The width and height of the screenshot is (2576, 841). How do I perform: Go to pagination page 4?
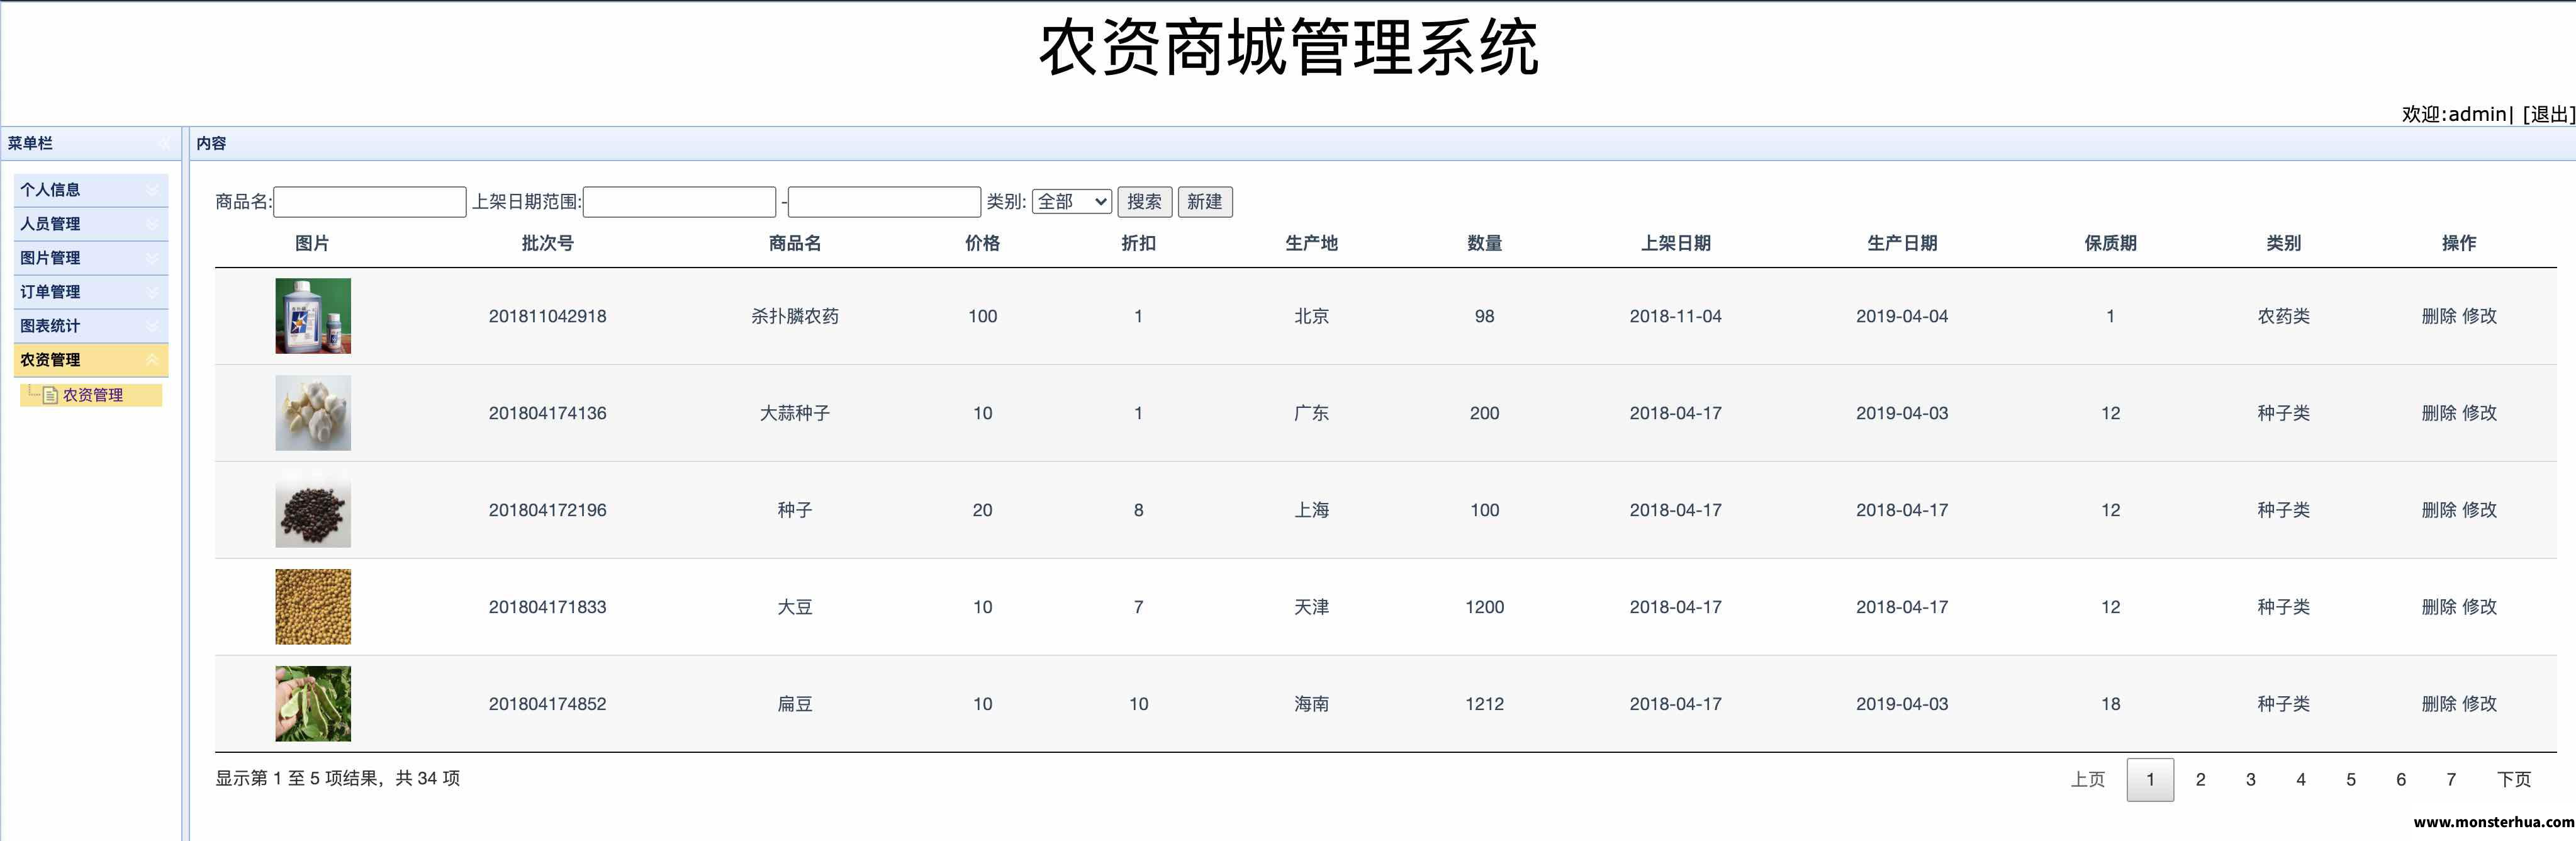[x=2301, y=780]
